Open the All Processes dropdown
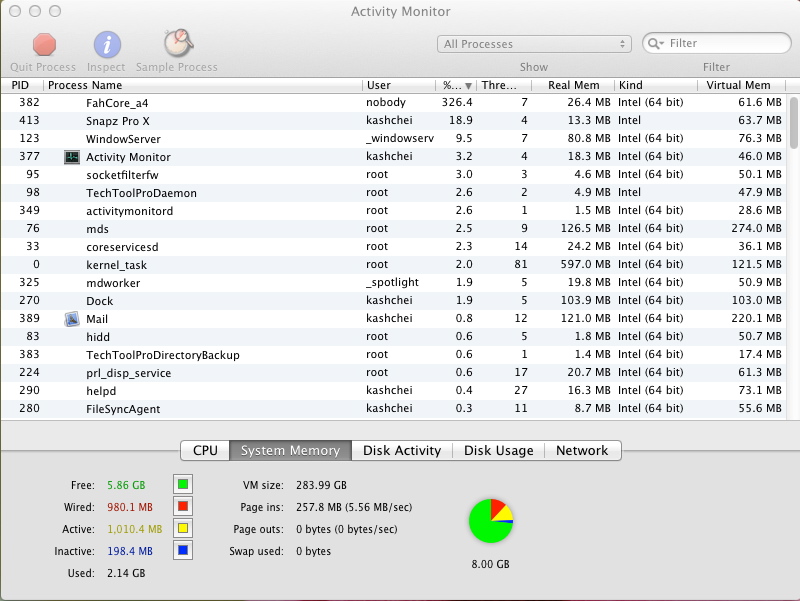This screenshot has width=800, height=601. (534, 44)
